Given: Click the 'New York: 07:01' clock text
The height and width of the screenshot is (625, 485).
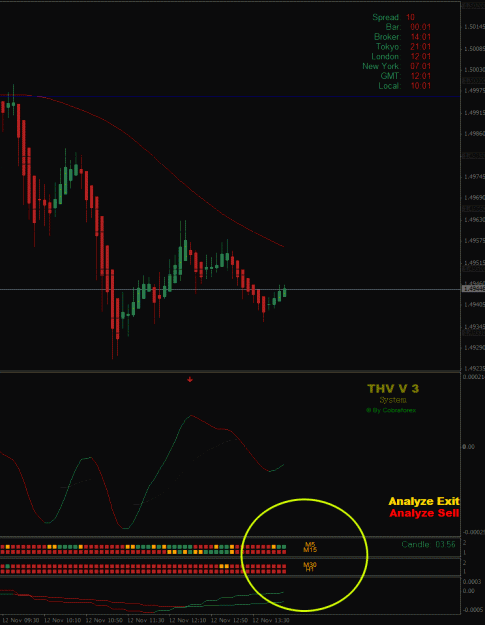Looking at the screenshot, I should coord(397,66).
